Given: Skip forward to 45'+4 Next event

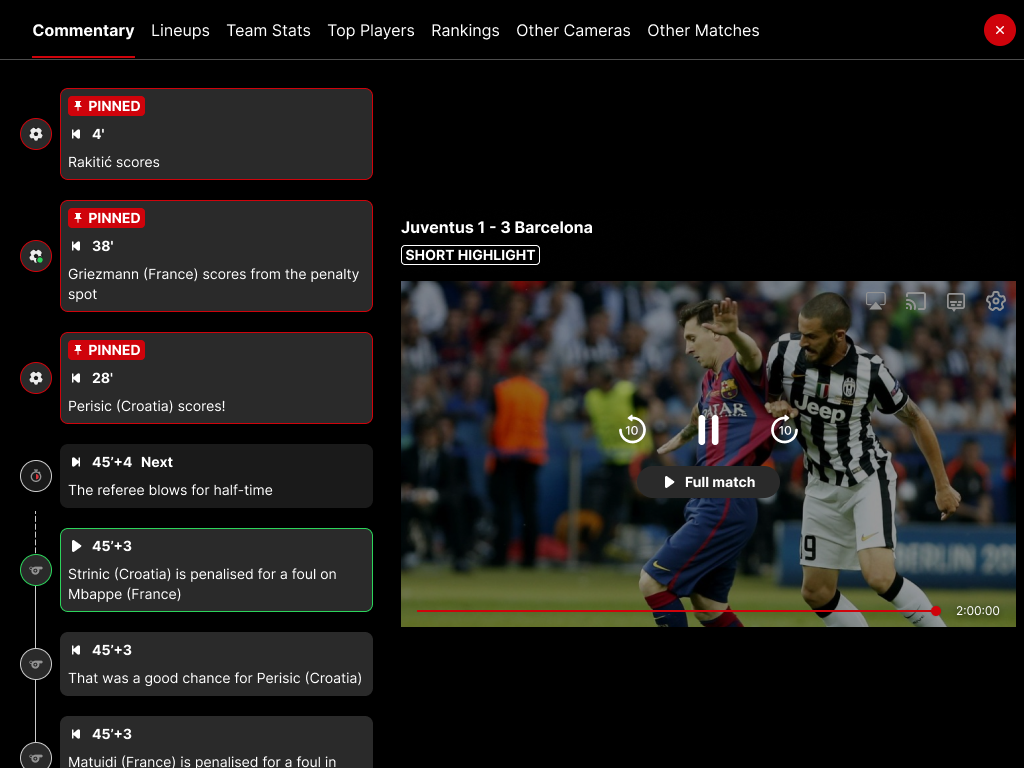Looking at the screenshot, I should point(76,462).
